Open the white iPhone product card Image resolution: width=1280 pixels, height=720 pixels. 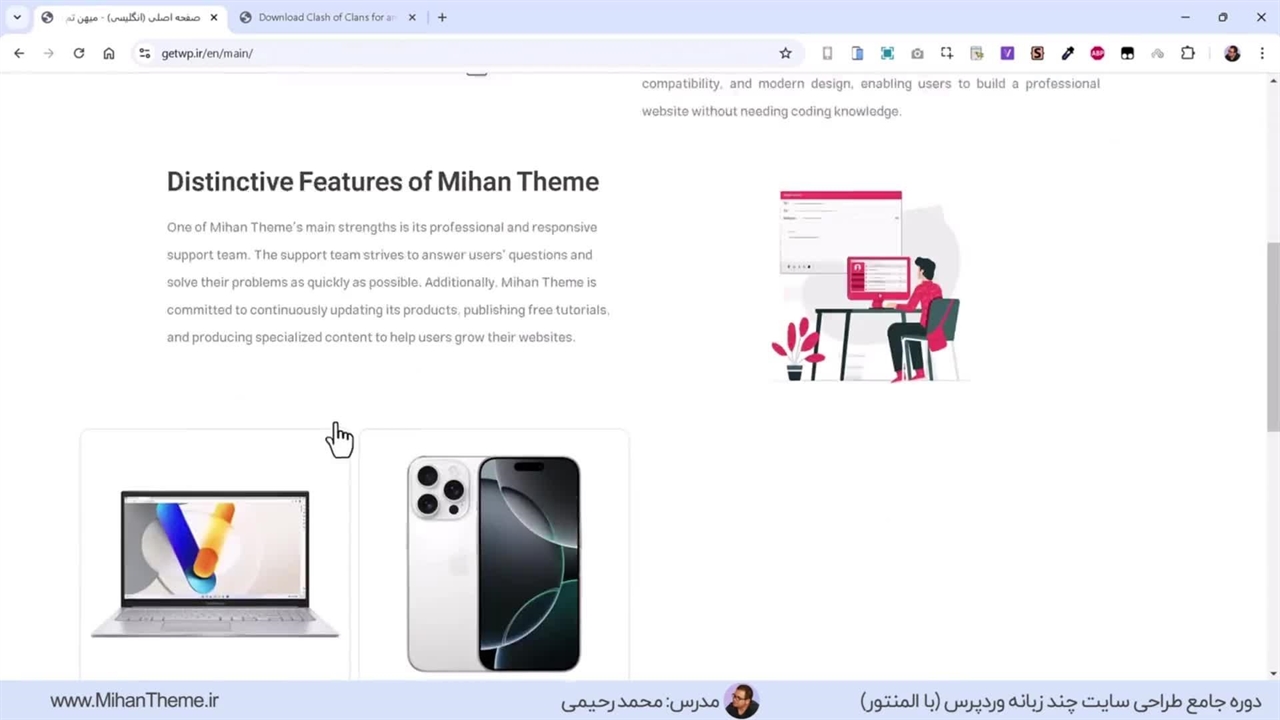tap(494, 555)
